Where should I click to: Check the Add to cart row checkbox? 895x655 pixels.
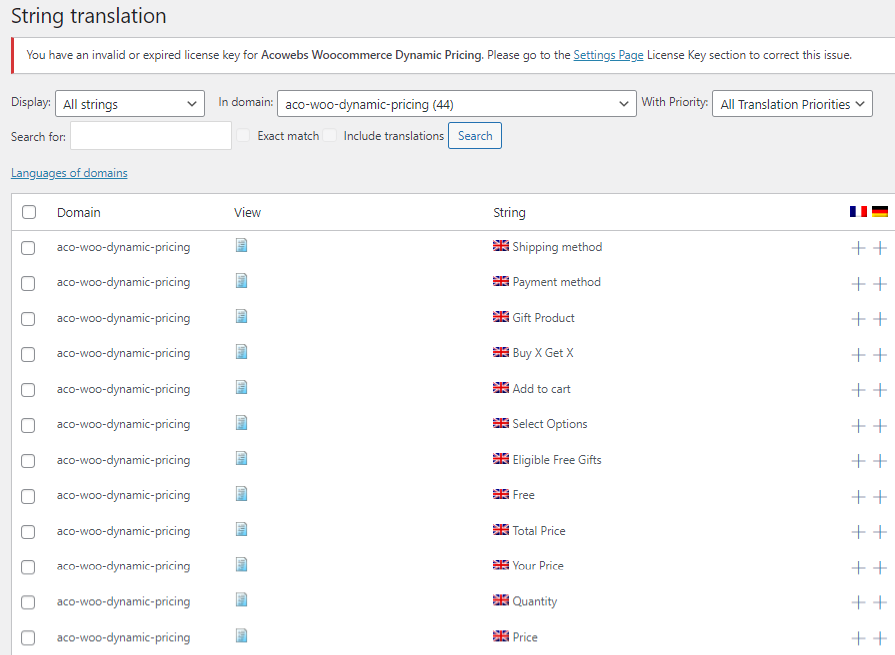click(x=28, y=390)
